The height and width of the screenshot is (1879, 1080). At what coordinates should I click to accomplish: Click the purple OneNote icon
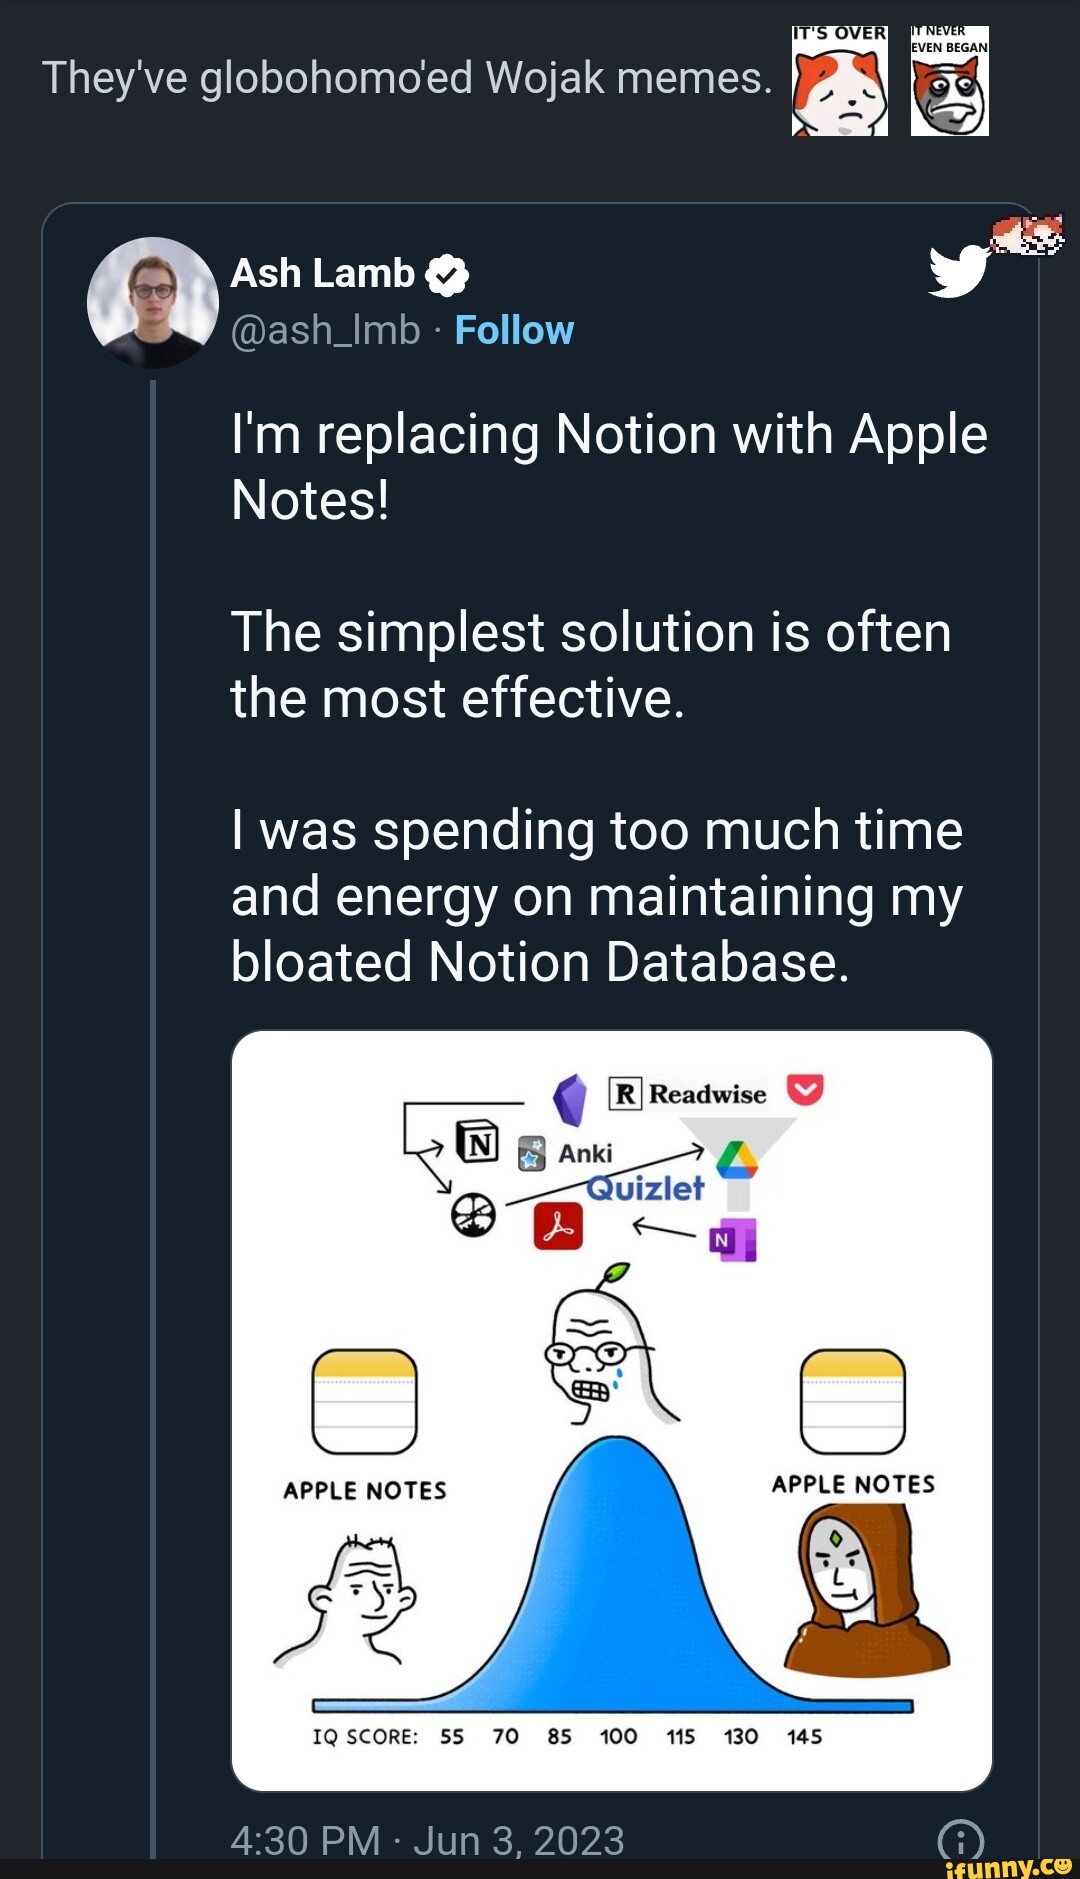[733, 1240]
